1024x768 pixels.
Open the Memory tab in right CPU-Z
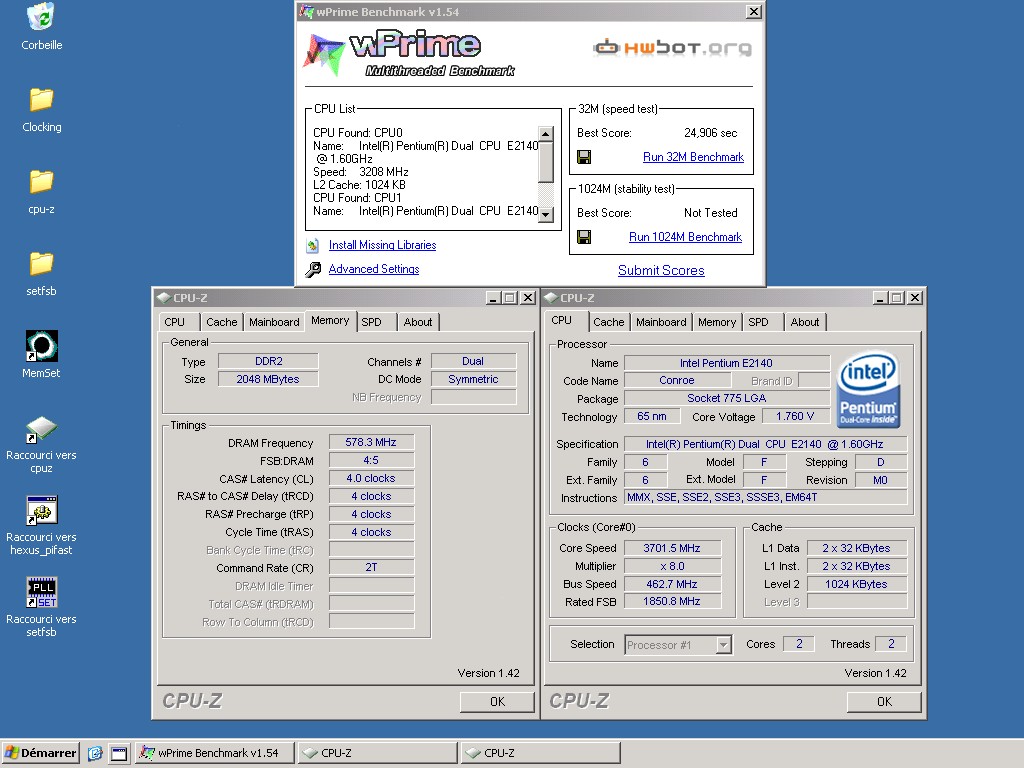716,322
